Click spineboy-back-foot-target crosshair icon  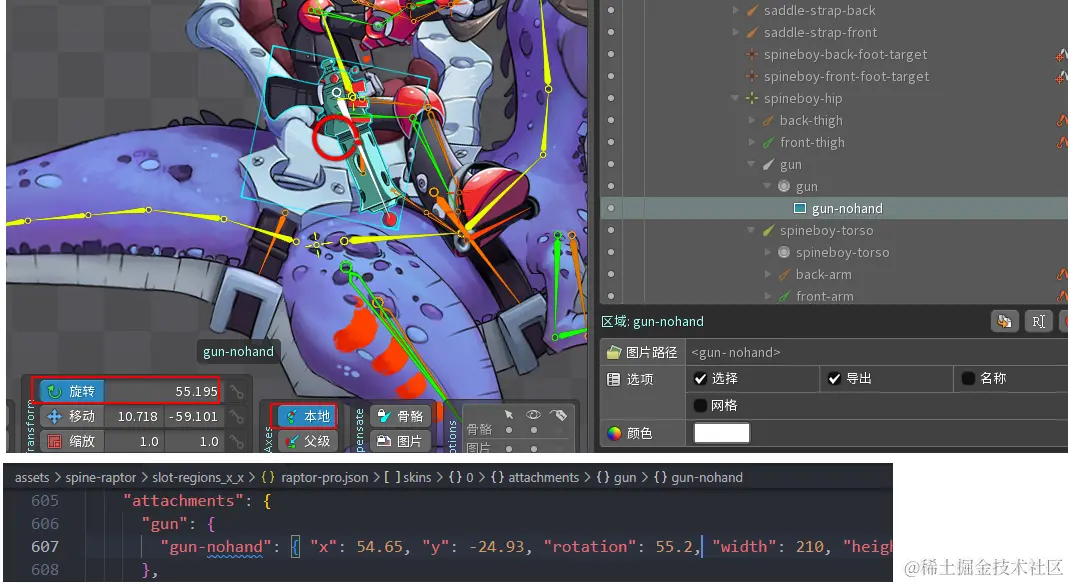click(x=752, y=54)
